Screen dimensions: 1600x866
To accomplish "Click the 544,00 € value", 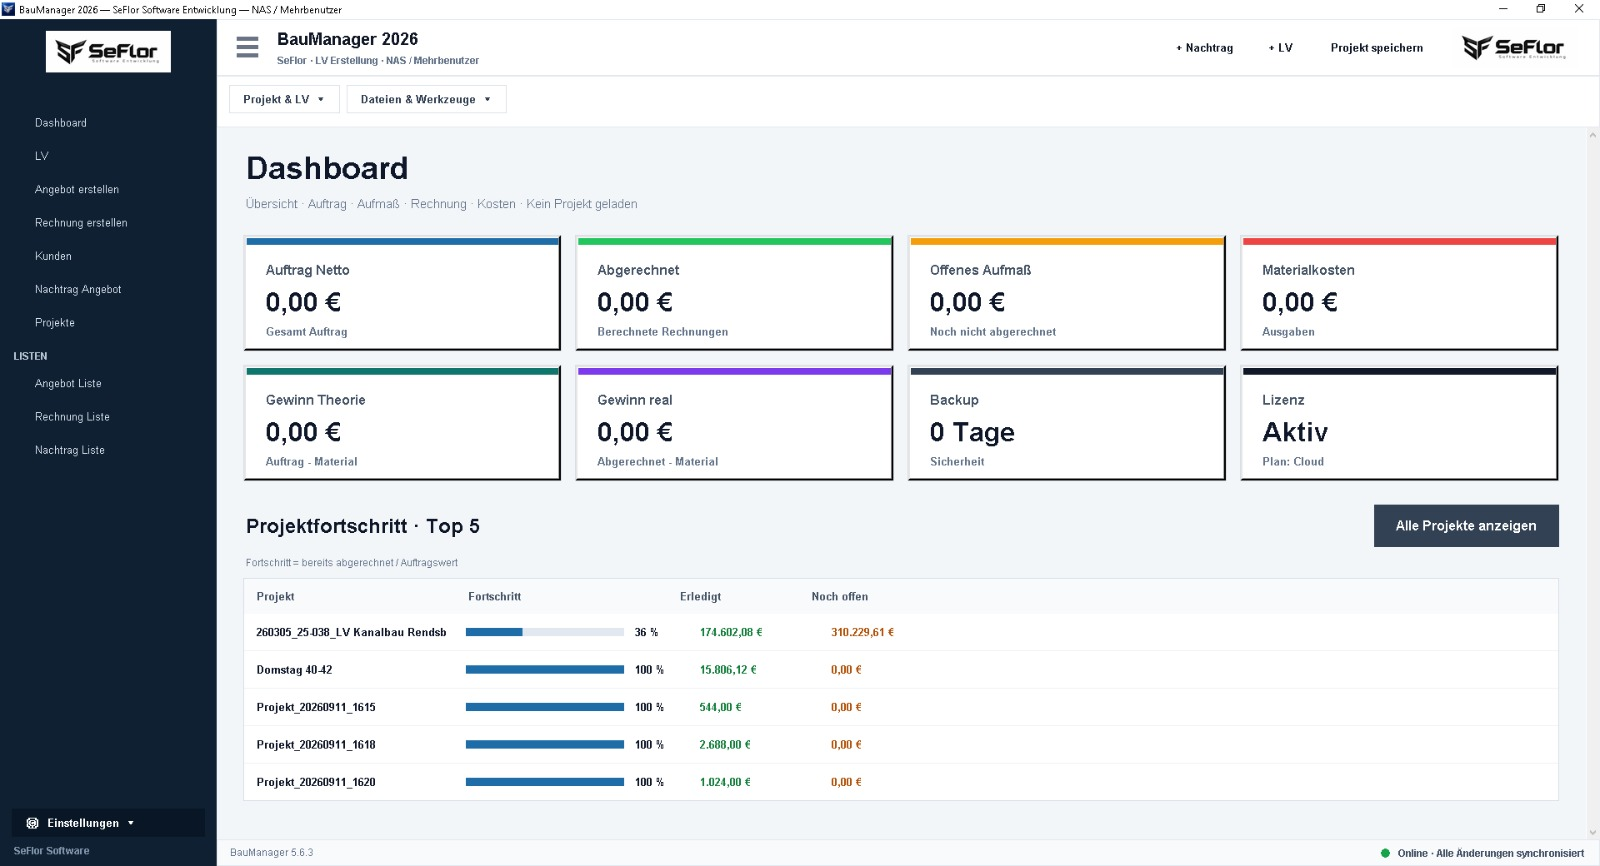I will click(x=720, y=707).
